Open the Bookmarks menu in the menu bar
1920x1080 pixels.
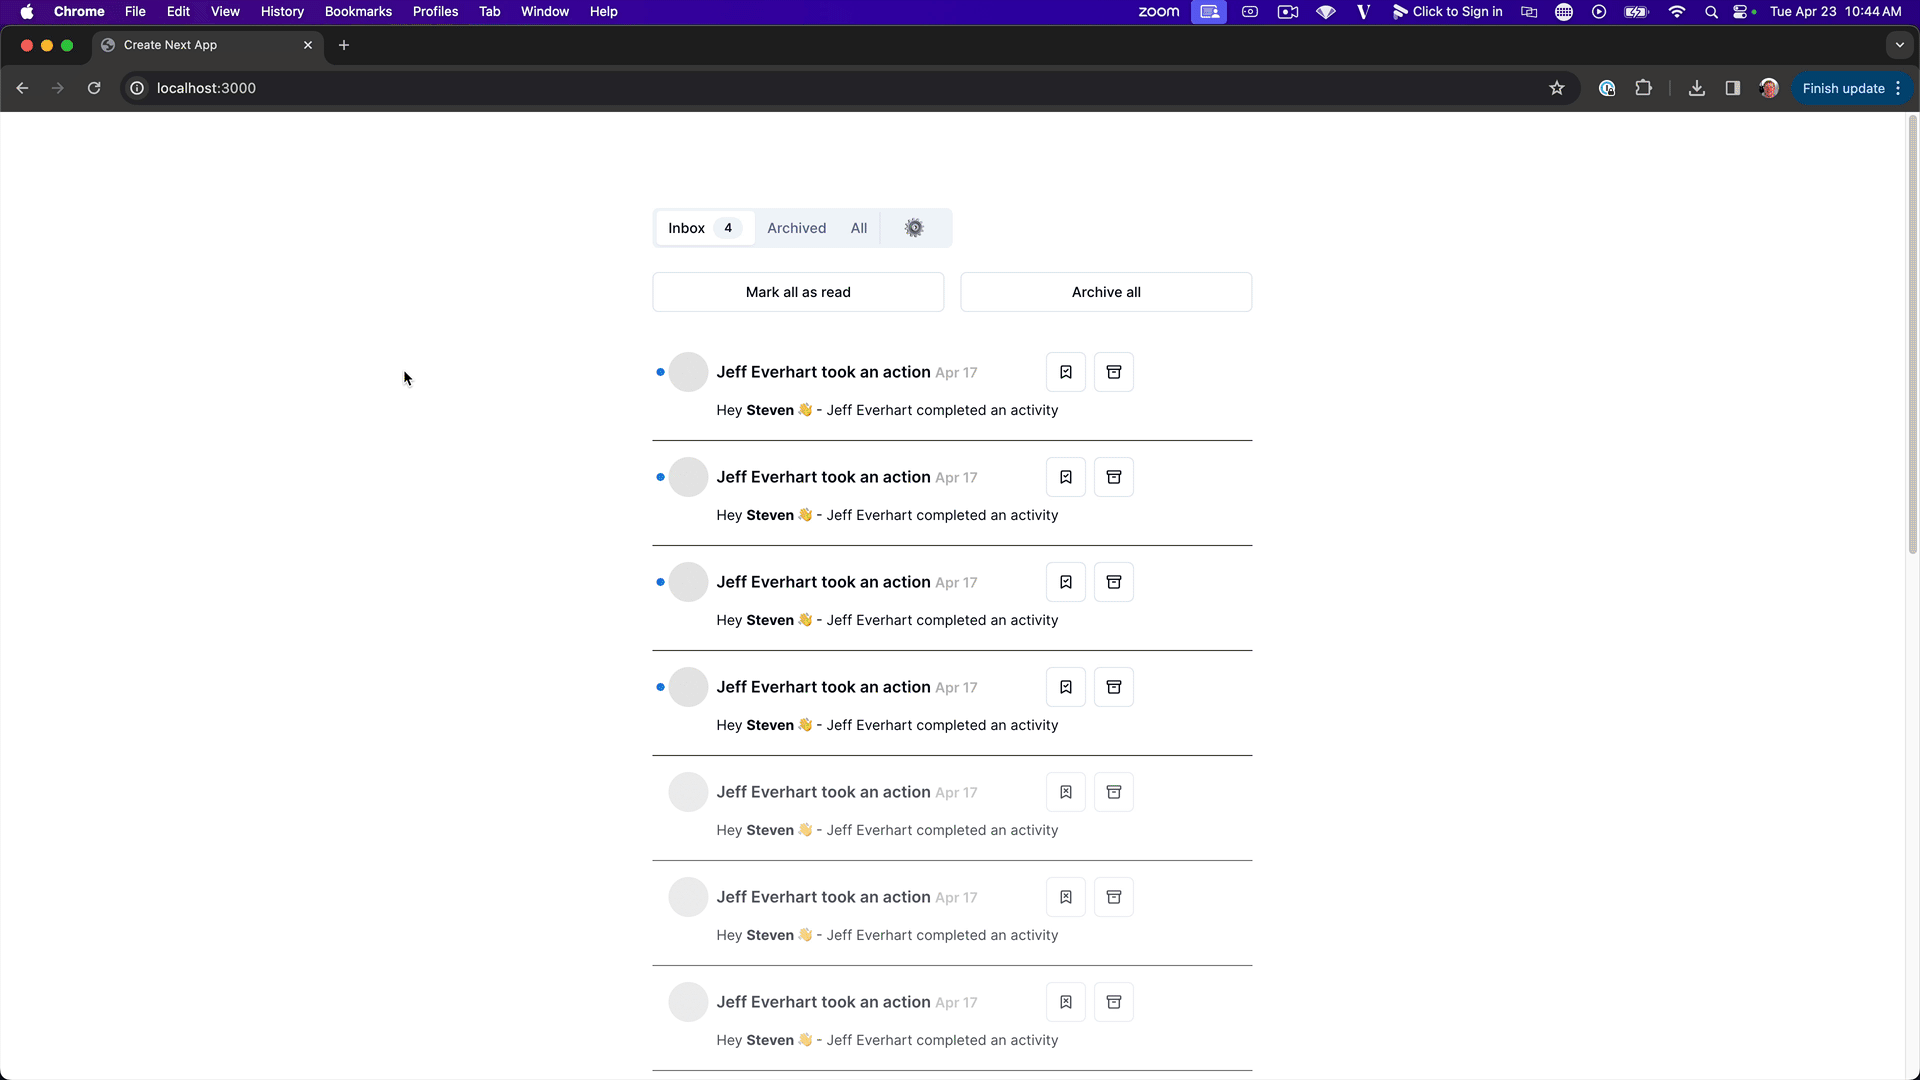[x=358, y=11]
